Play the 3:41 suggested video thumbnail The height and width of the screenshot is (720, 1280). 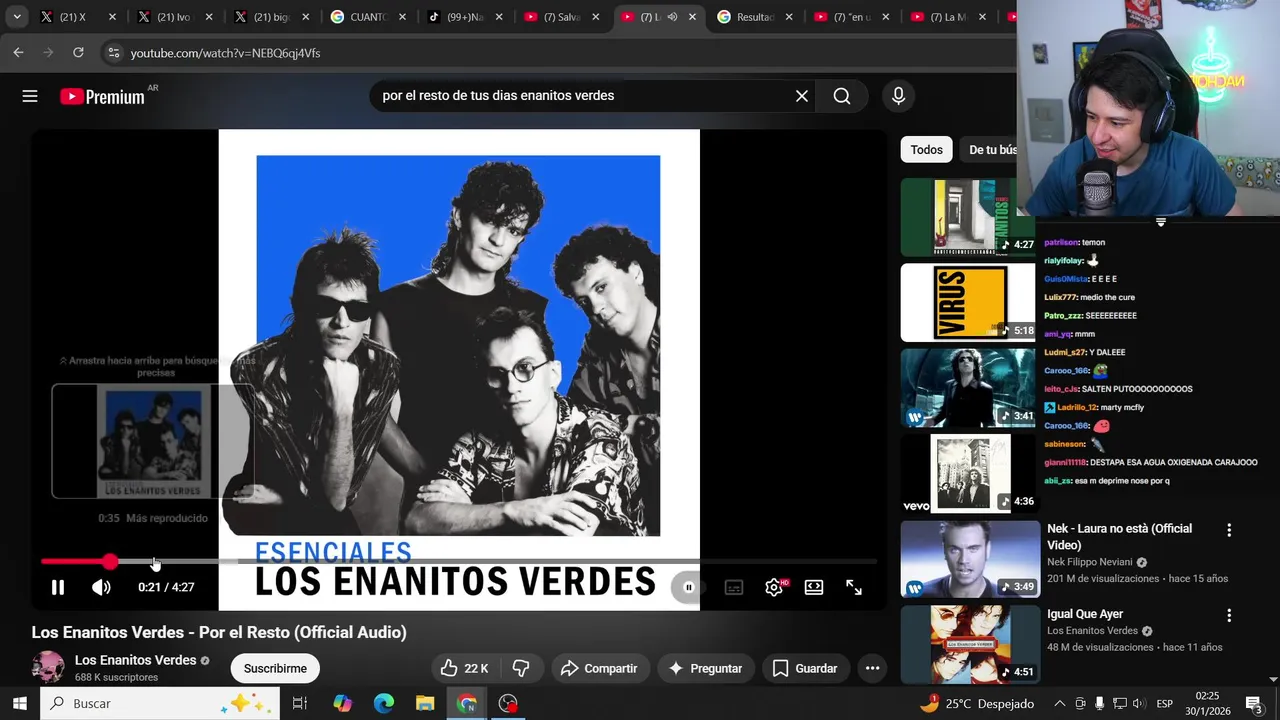click(x=968, y=388)
